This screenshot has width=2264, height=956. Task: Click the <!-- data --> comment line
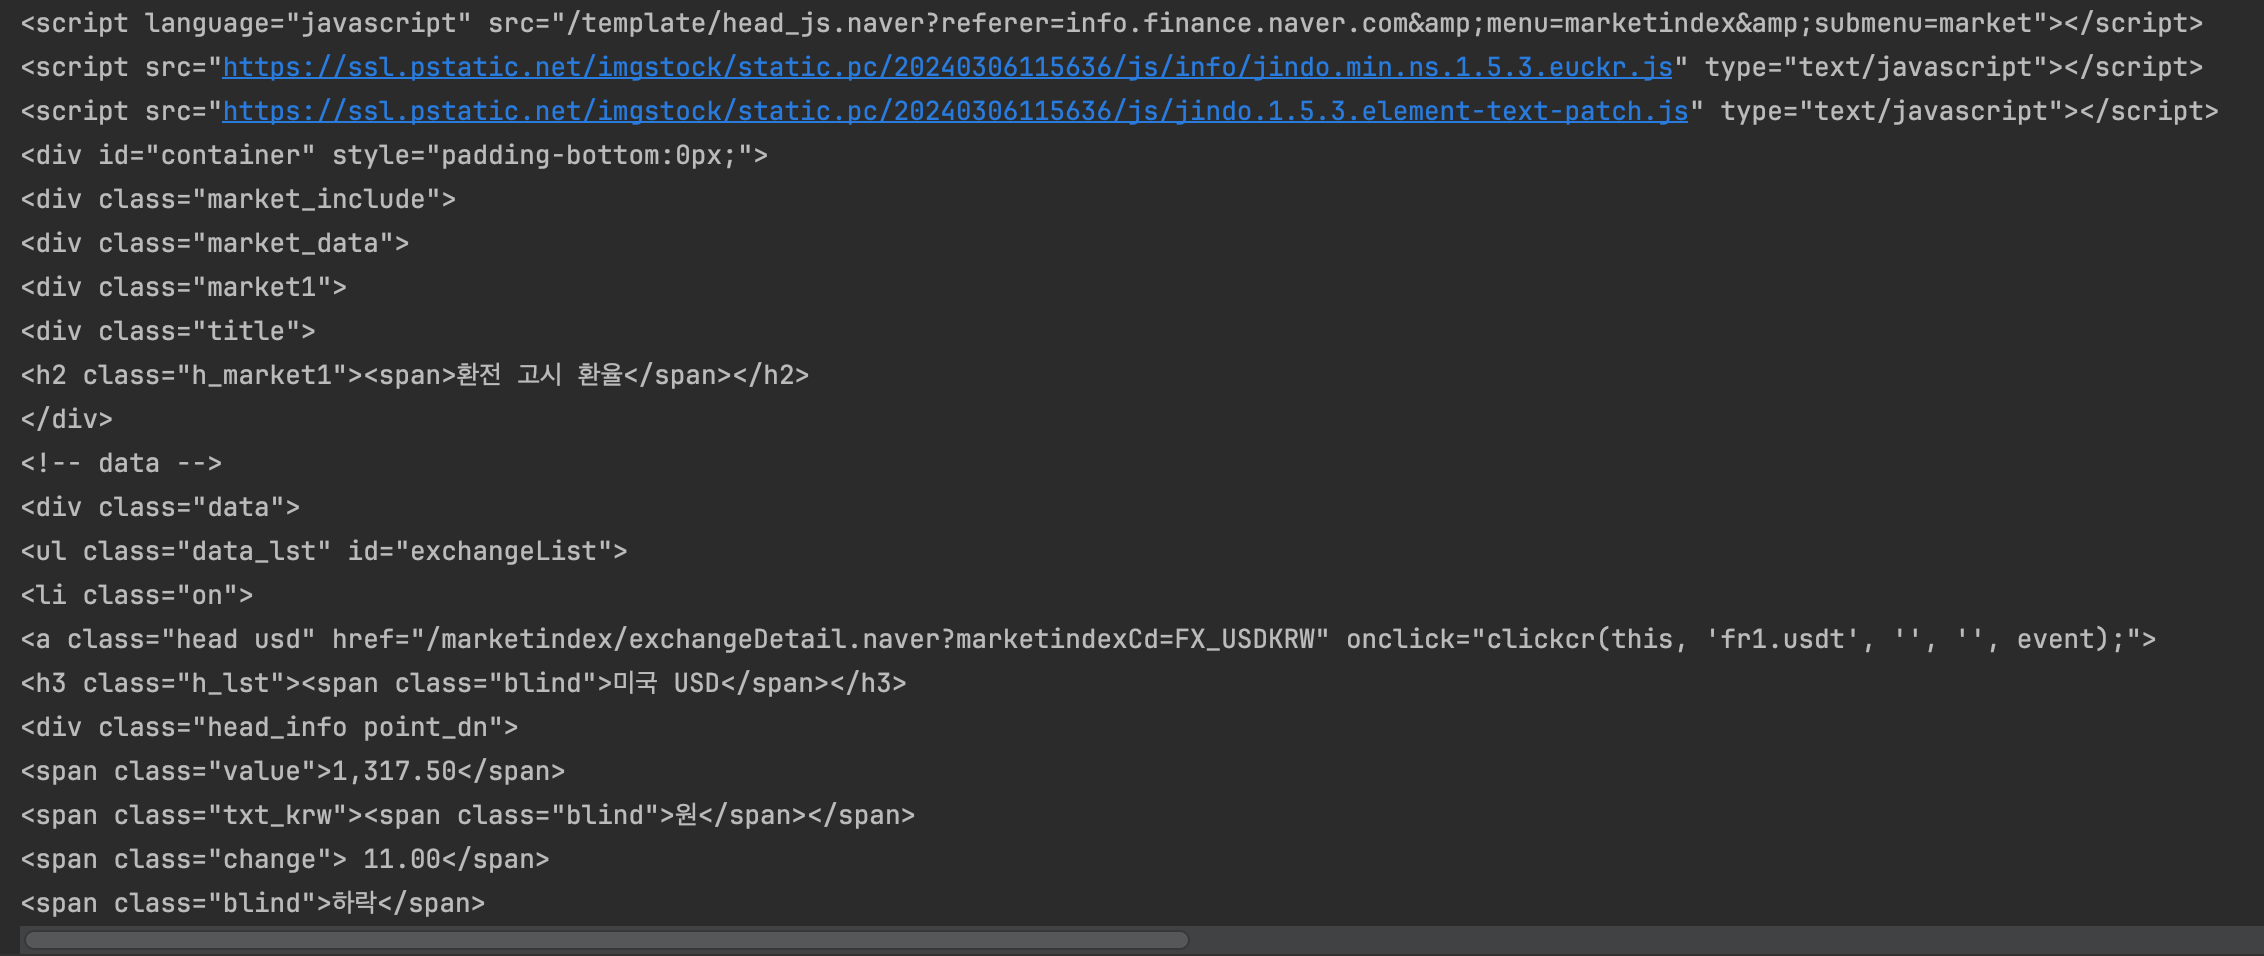(121, 463)
